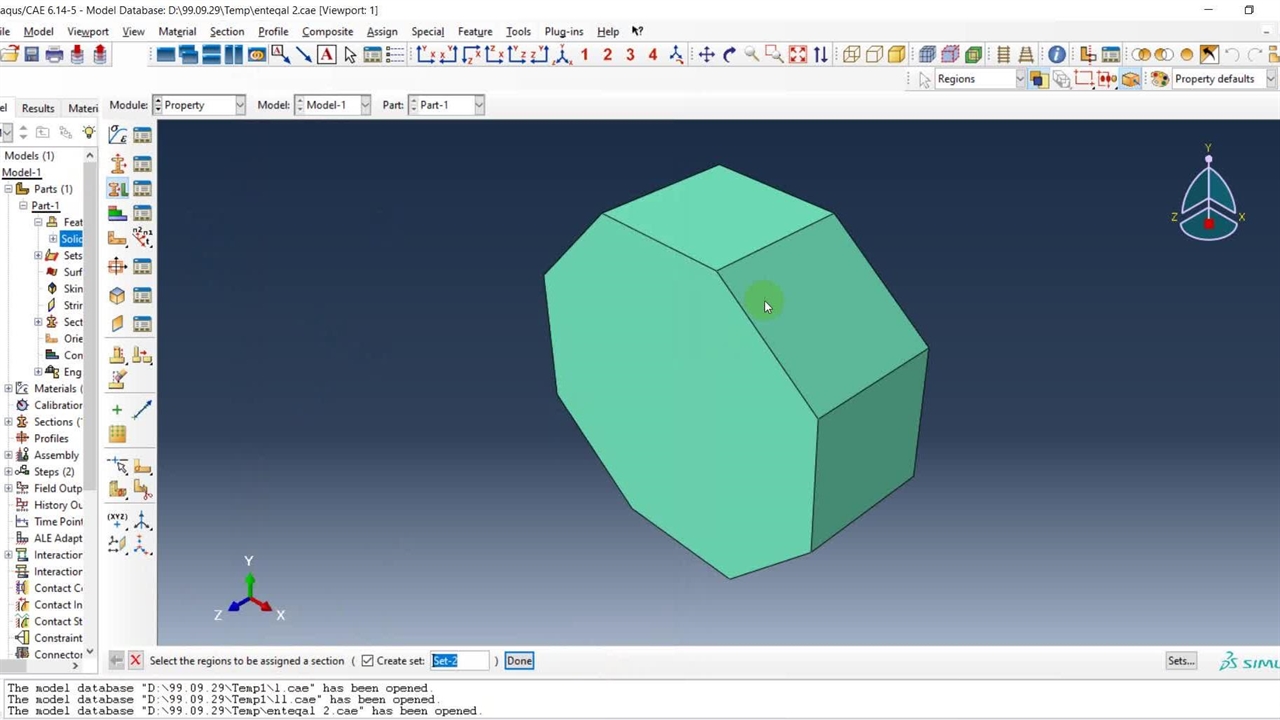Switch to the Results tab
The height and width of the screenshot is (720, 1280).
click(38, 108)
